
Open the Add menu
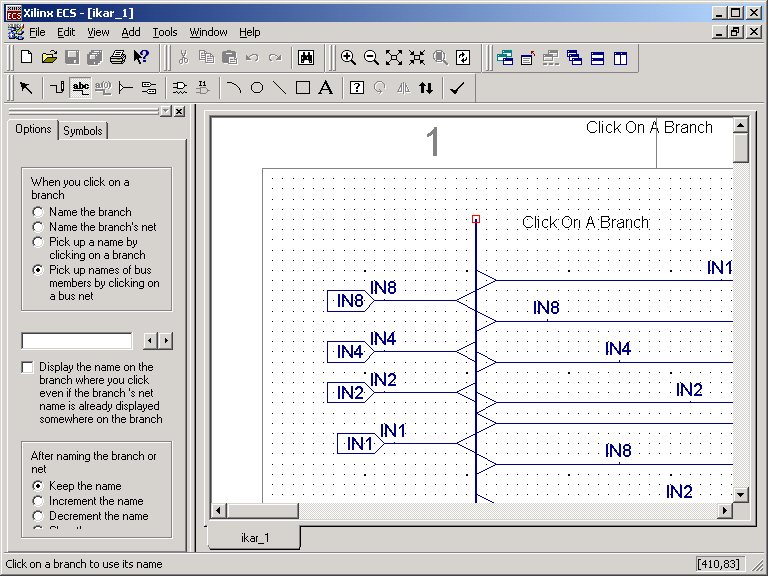tap(131, 32)
